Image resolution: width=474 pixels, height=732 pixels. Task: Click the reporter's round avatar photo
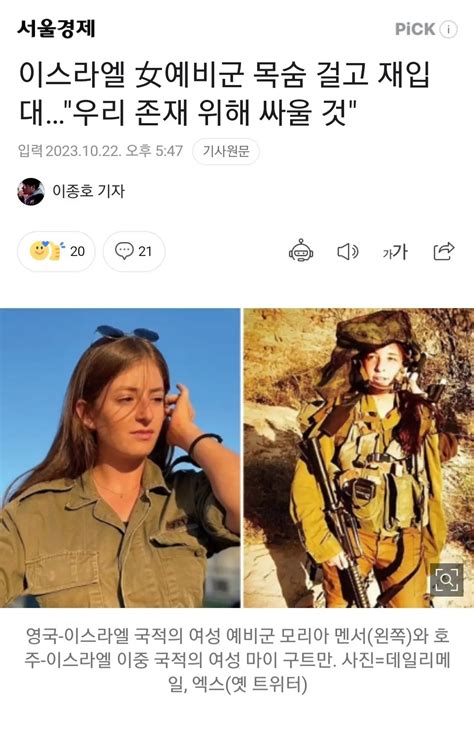tap(31, 191)
